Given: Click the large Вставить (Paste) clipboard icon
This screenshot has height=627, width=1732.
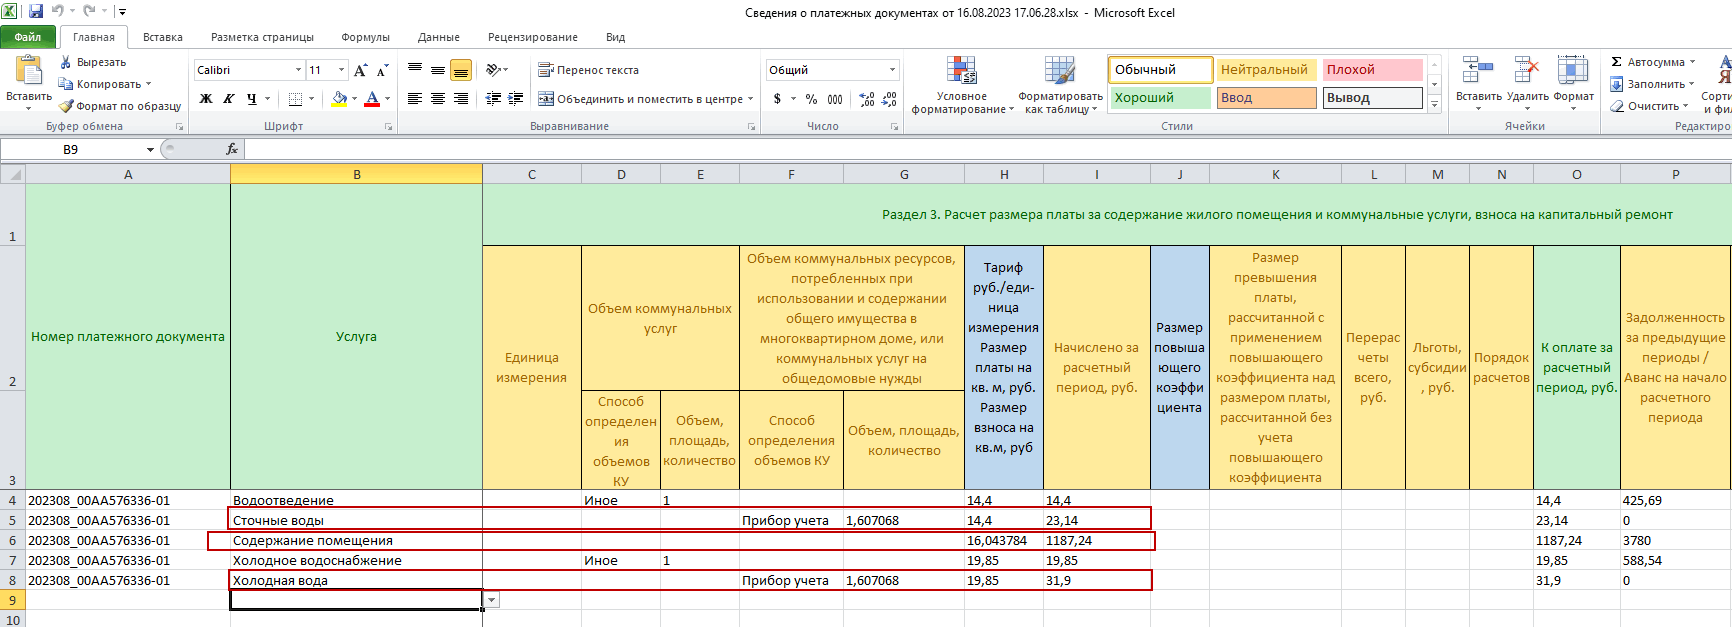Looking at the screenshot, I should pos(29,71).
